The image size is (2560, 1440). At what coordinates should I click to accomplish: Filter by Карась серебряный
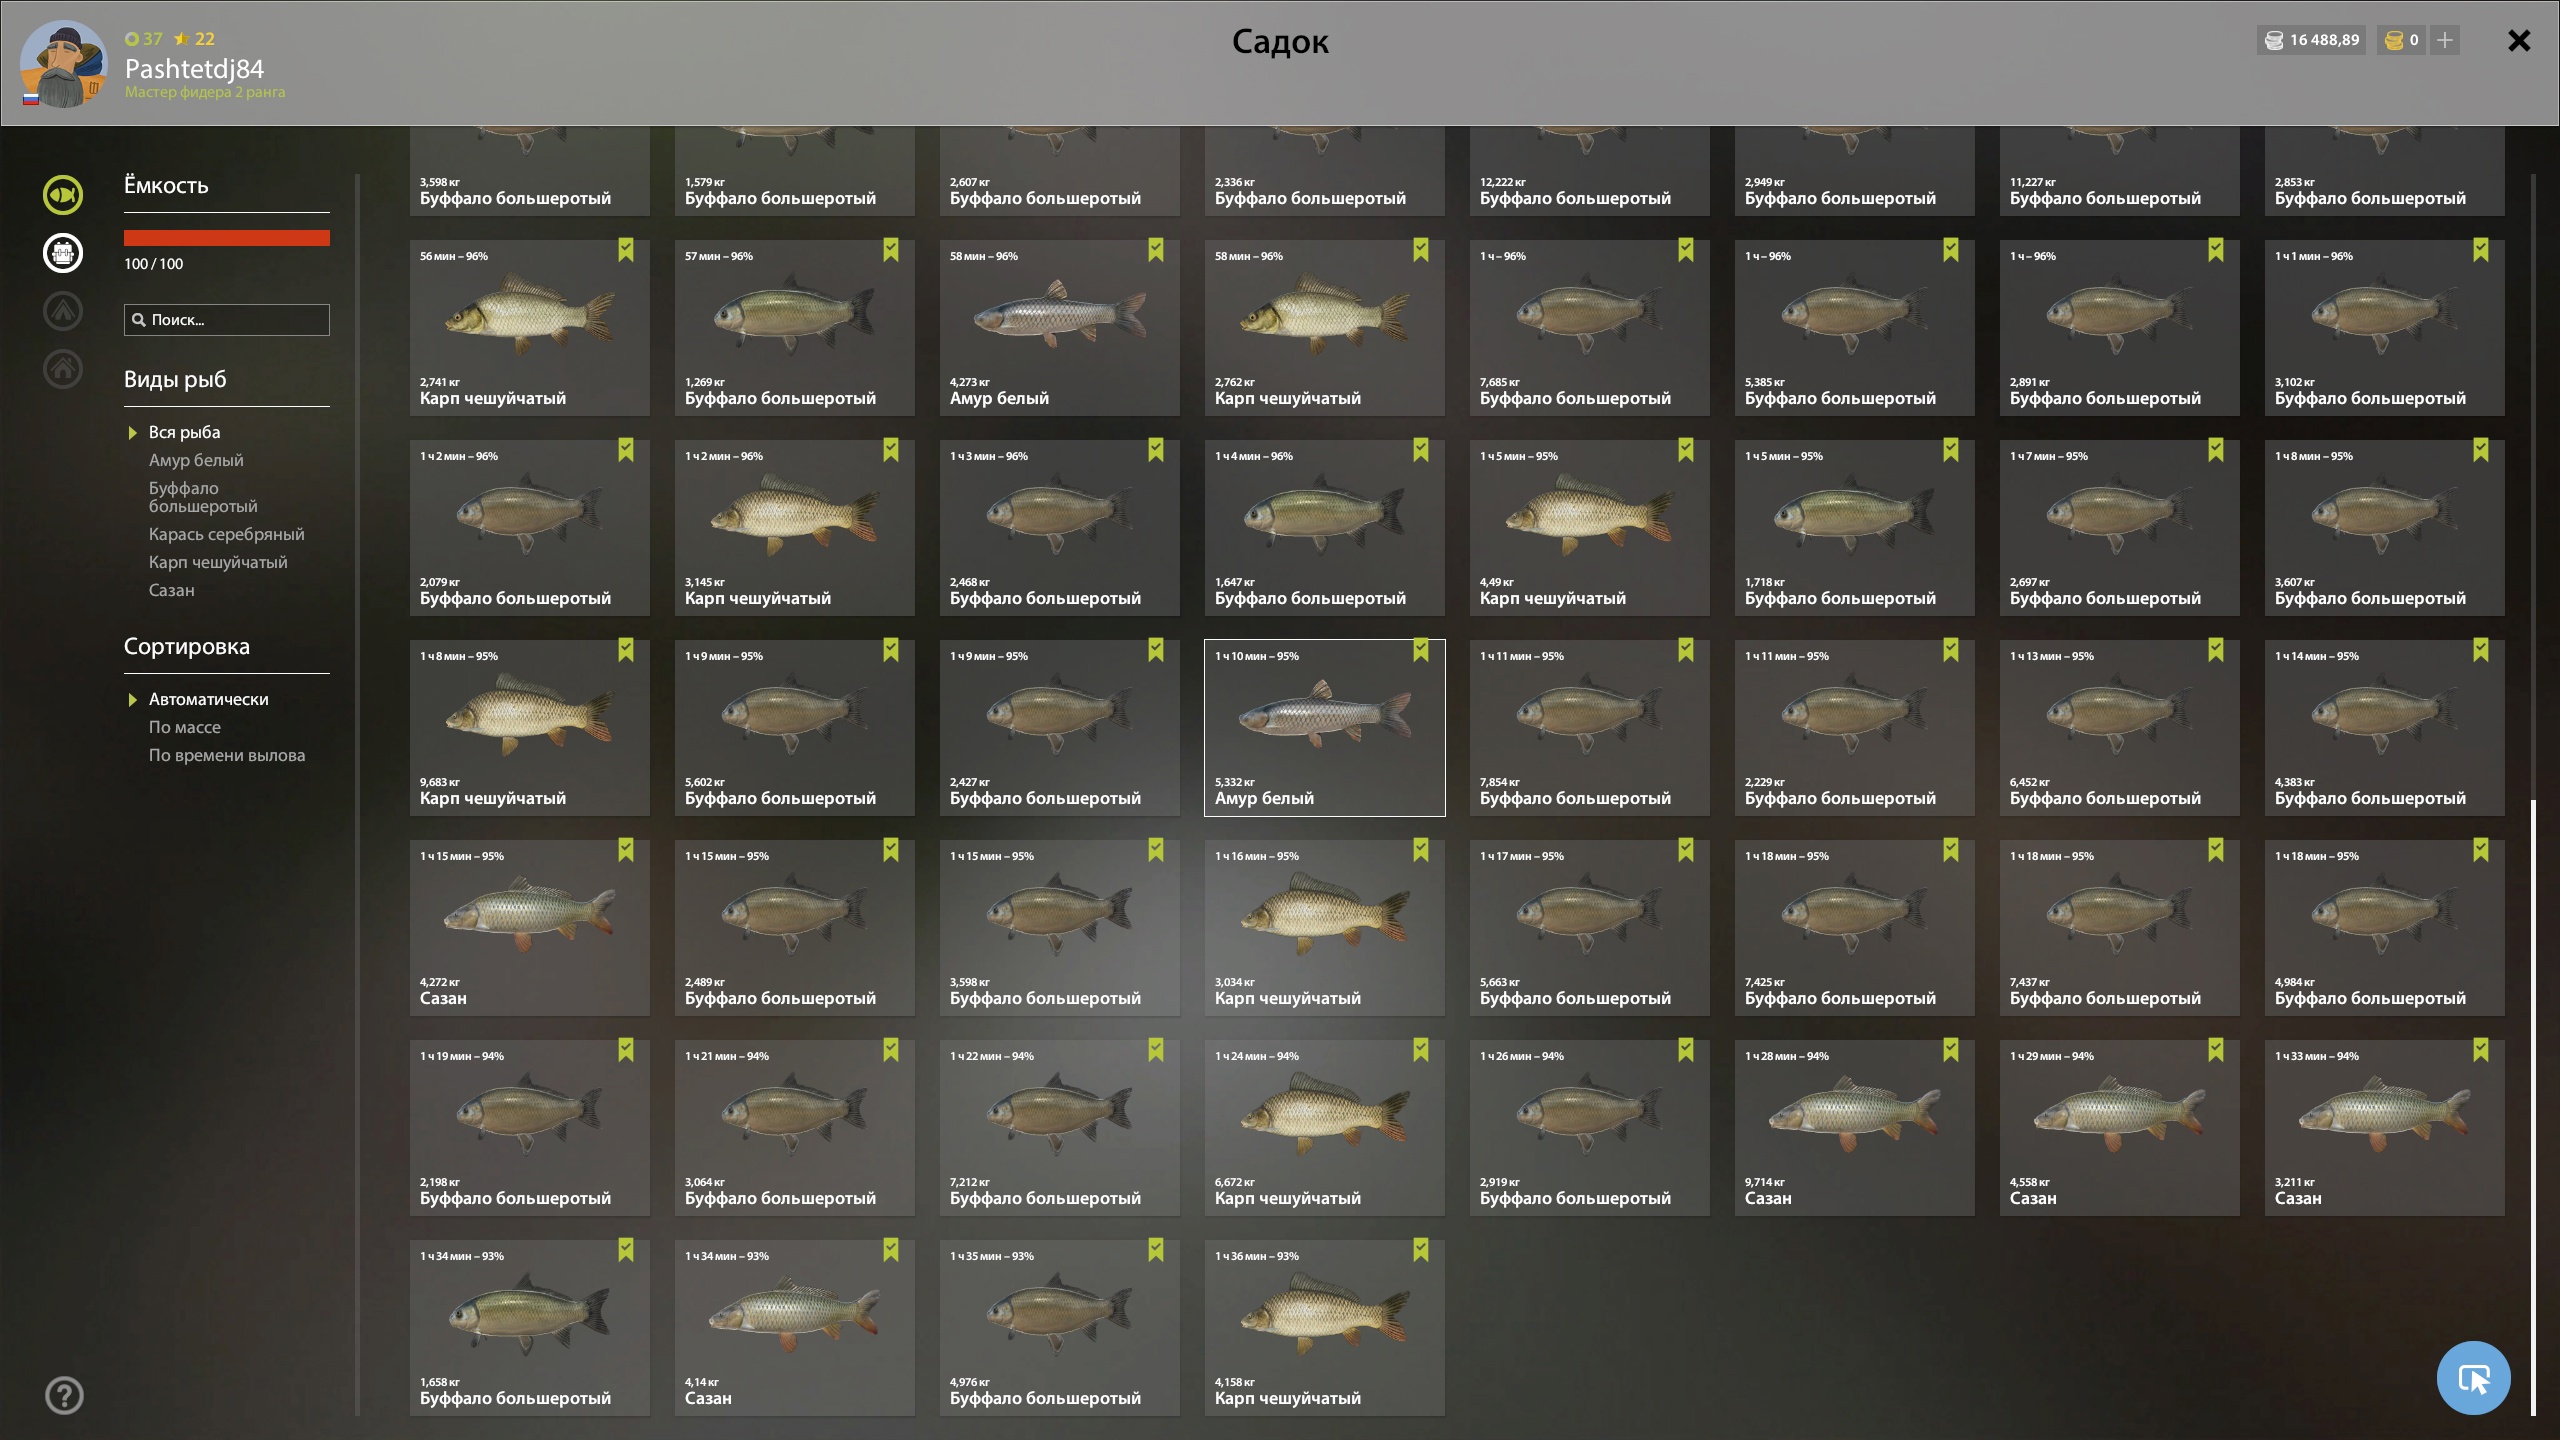227,534
